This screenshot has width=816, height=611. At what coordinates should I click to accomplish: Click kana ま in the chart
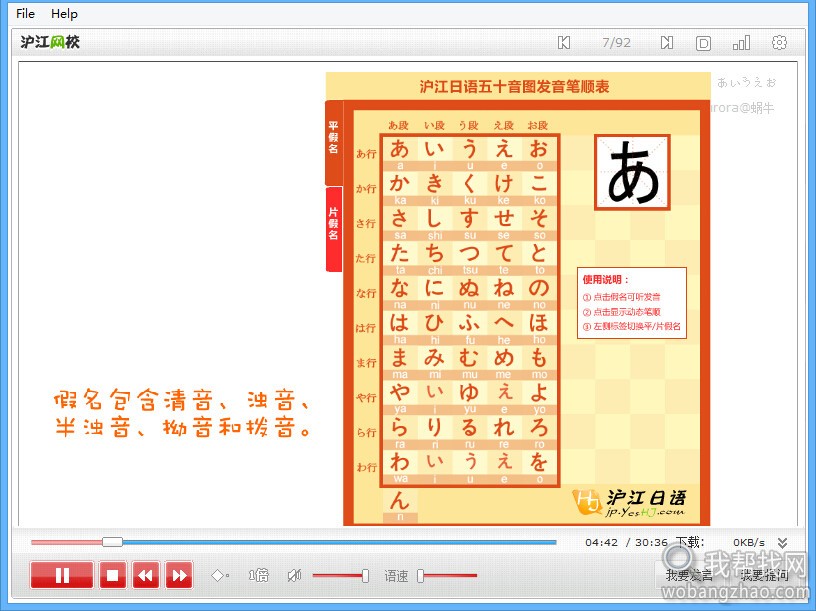(400, 358)
